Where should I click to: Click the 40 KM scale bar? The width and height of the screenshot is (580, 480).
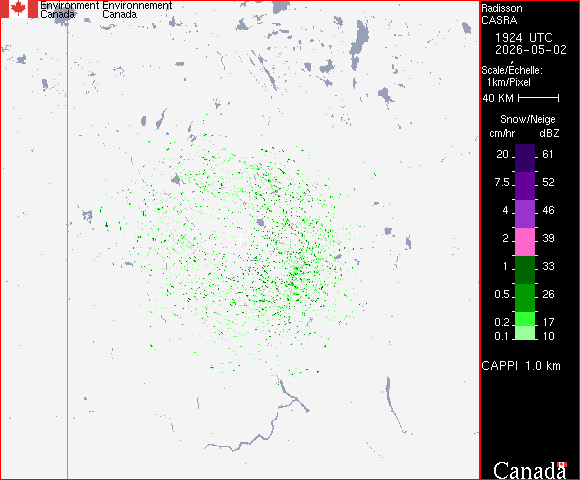click(x=539, y=98)
